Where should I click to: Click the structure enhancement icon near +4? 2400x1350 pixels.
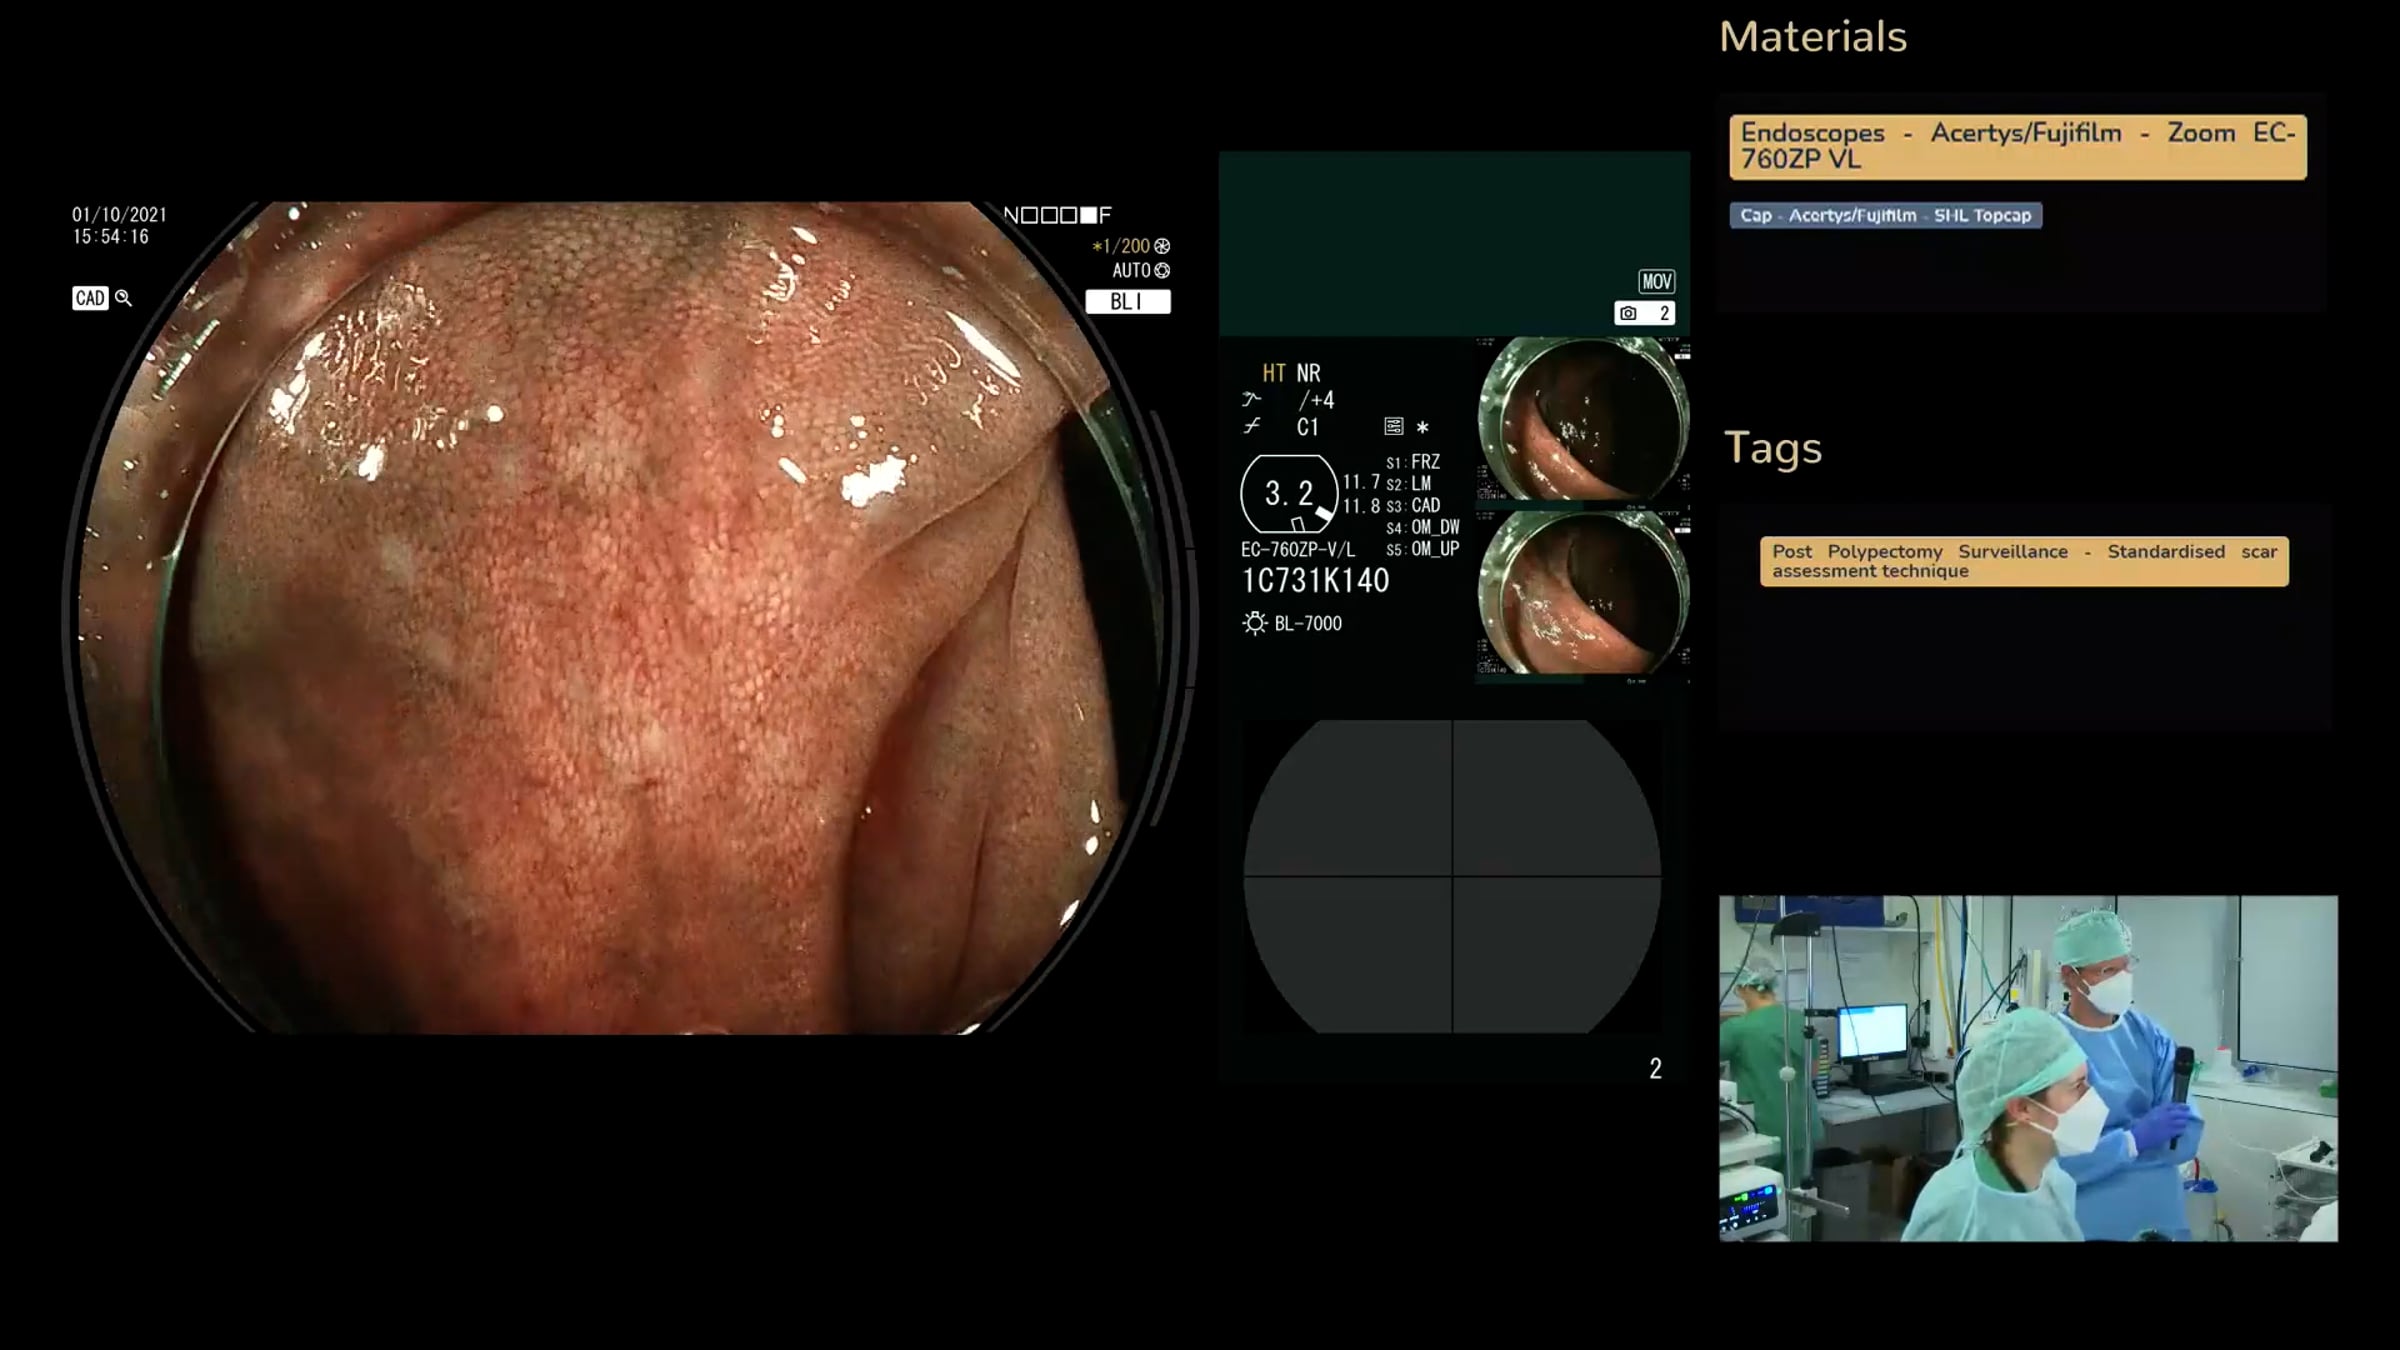click(x=1252, y=400)
